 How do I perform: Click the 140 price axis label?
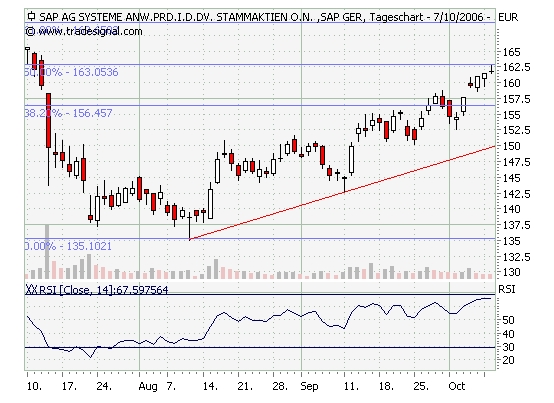click(511, 209)
